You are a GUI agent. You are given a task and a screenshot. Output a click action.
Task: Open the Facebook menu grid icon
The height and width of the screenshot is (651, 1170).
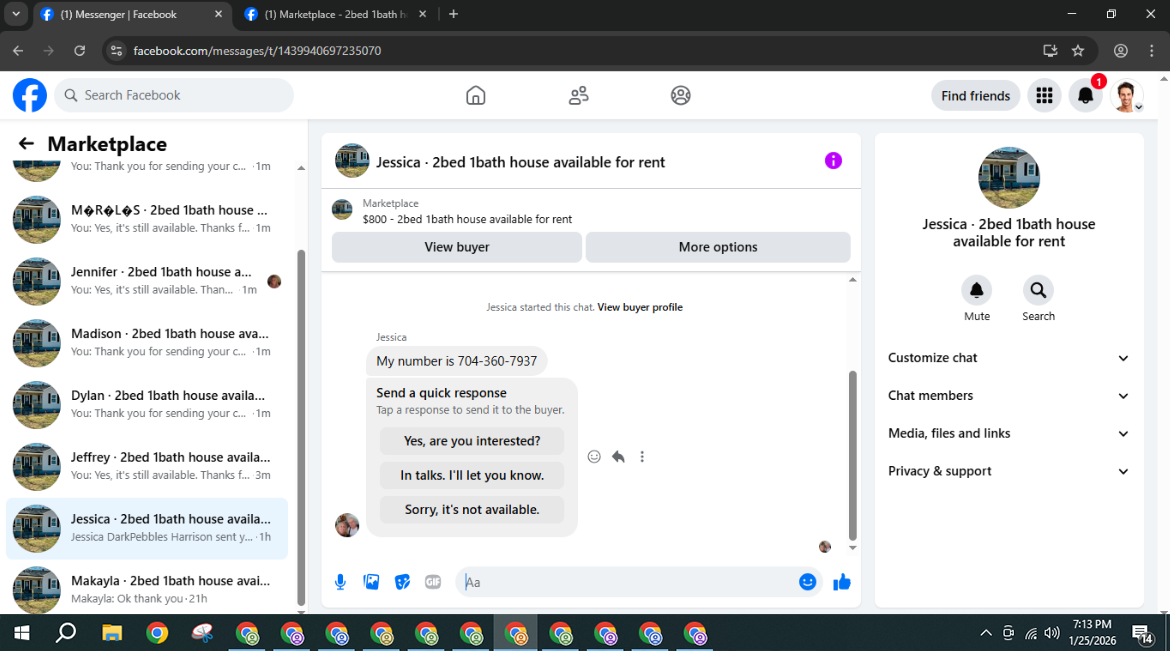1045,96
